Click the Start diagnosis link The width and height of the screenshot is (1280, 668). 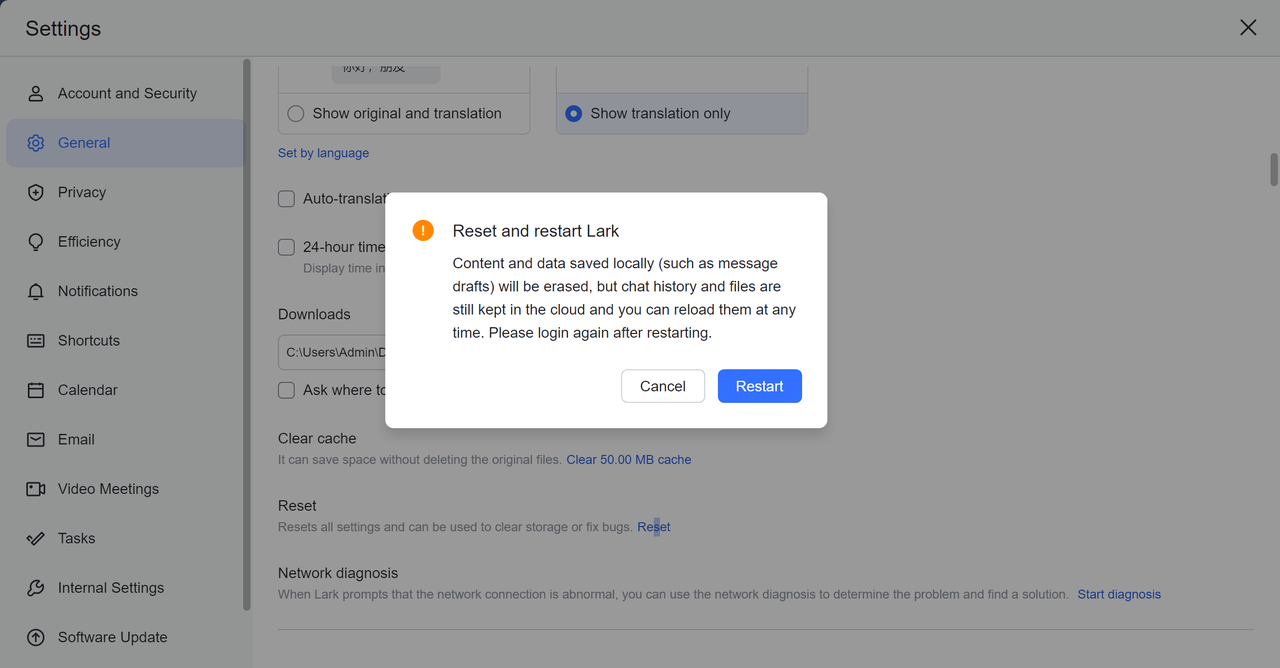[x=1119, y=594]
